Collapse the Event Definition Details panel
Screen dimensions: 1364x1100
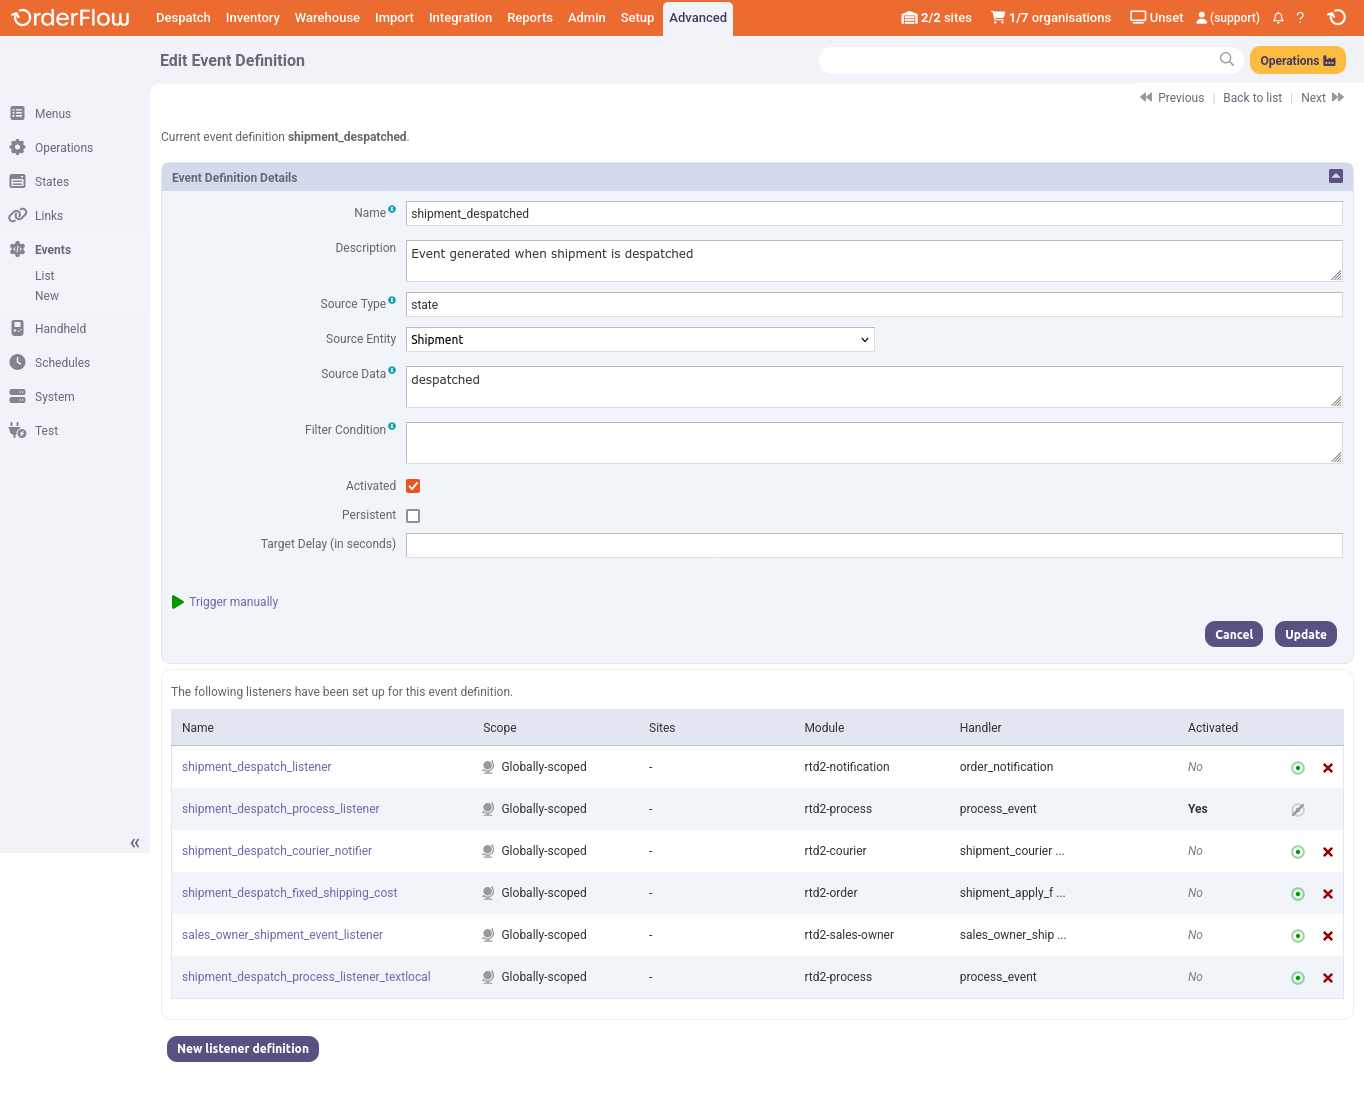pos(1335,176)
